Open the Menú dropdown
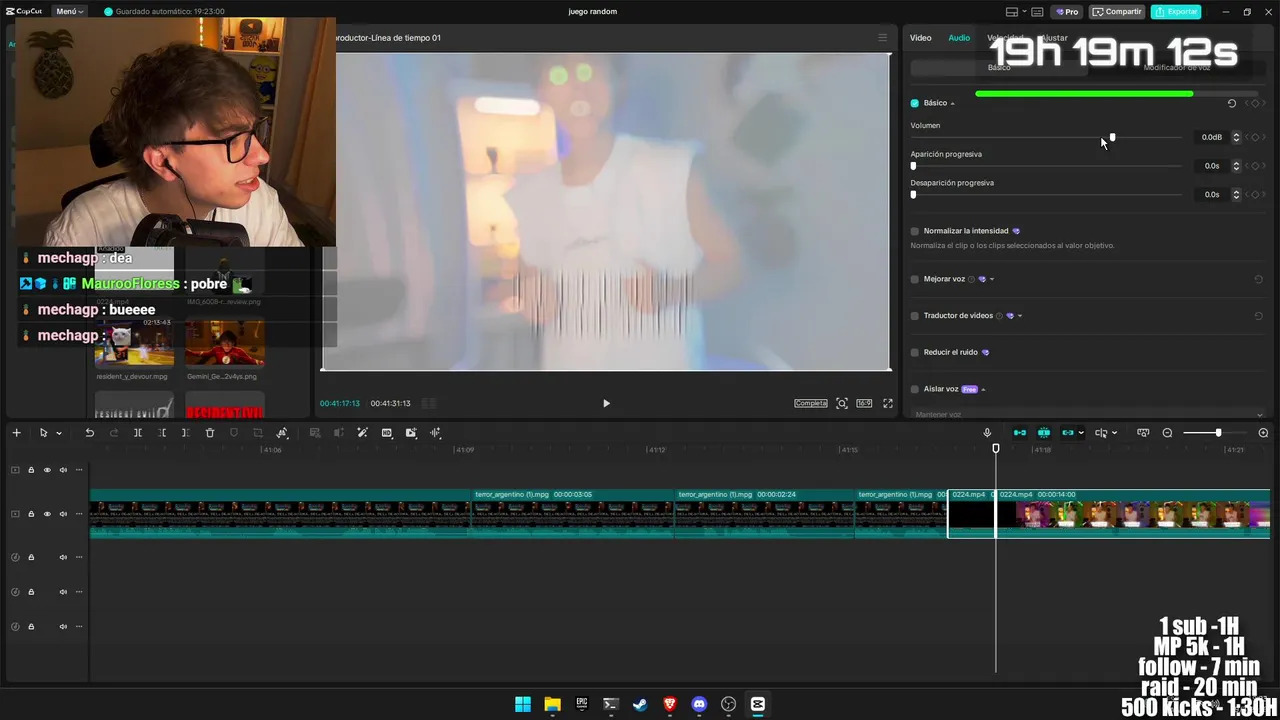This screenshot has width=1280, height=720. tap(69, 12)
